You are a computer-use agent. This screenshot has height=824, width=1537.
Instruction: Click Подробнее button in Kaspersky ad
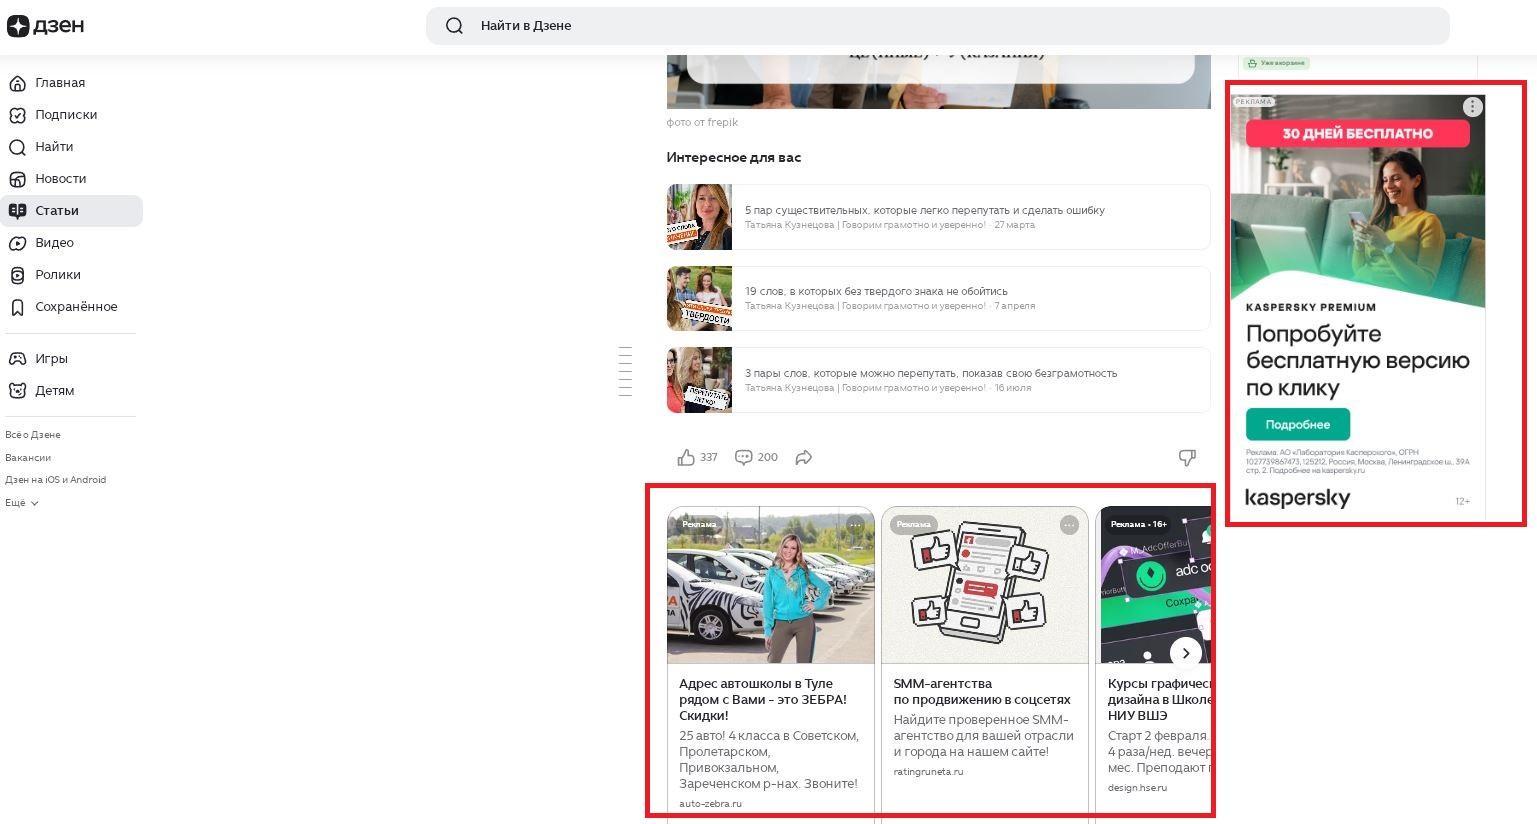pos(1297,424)
